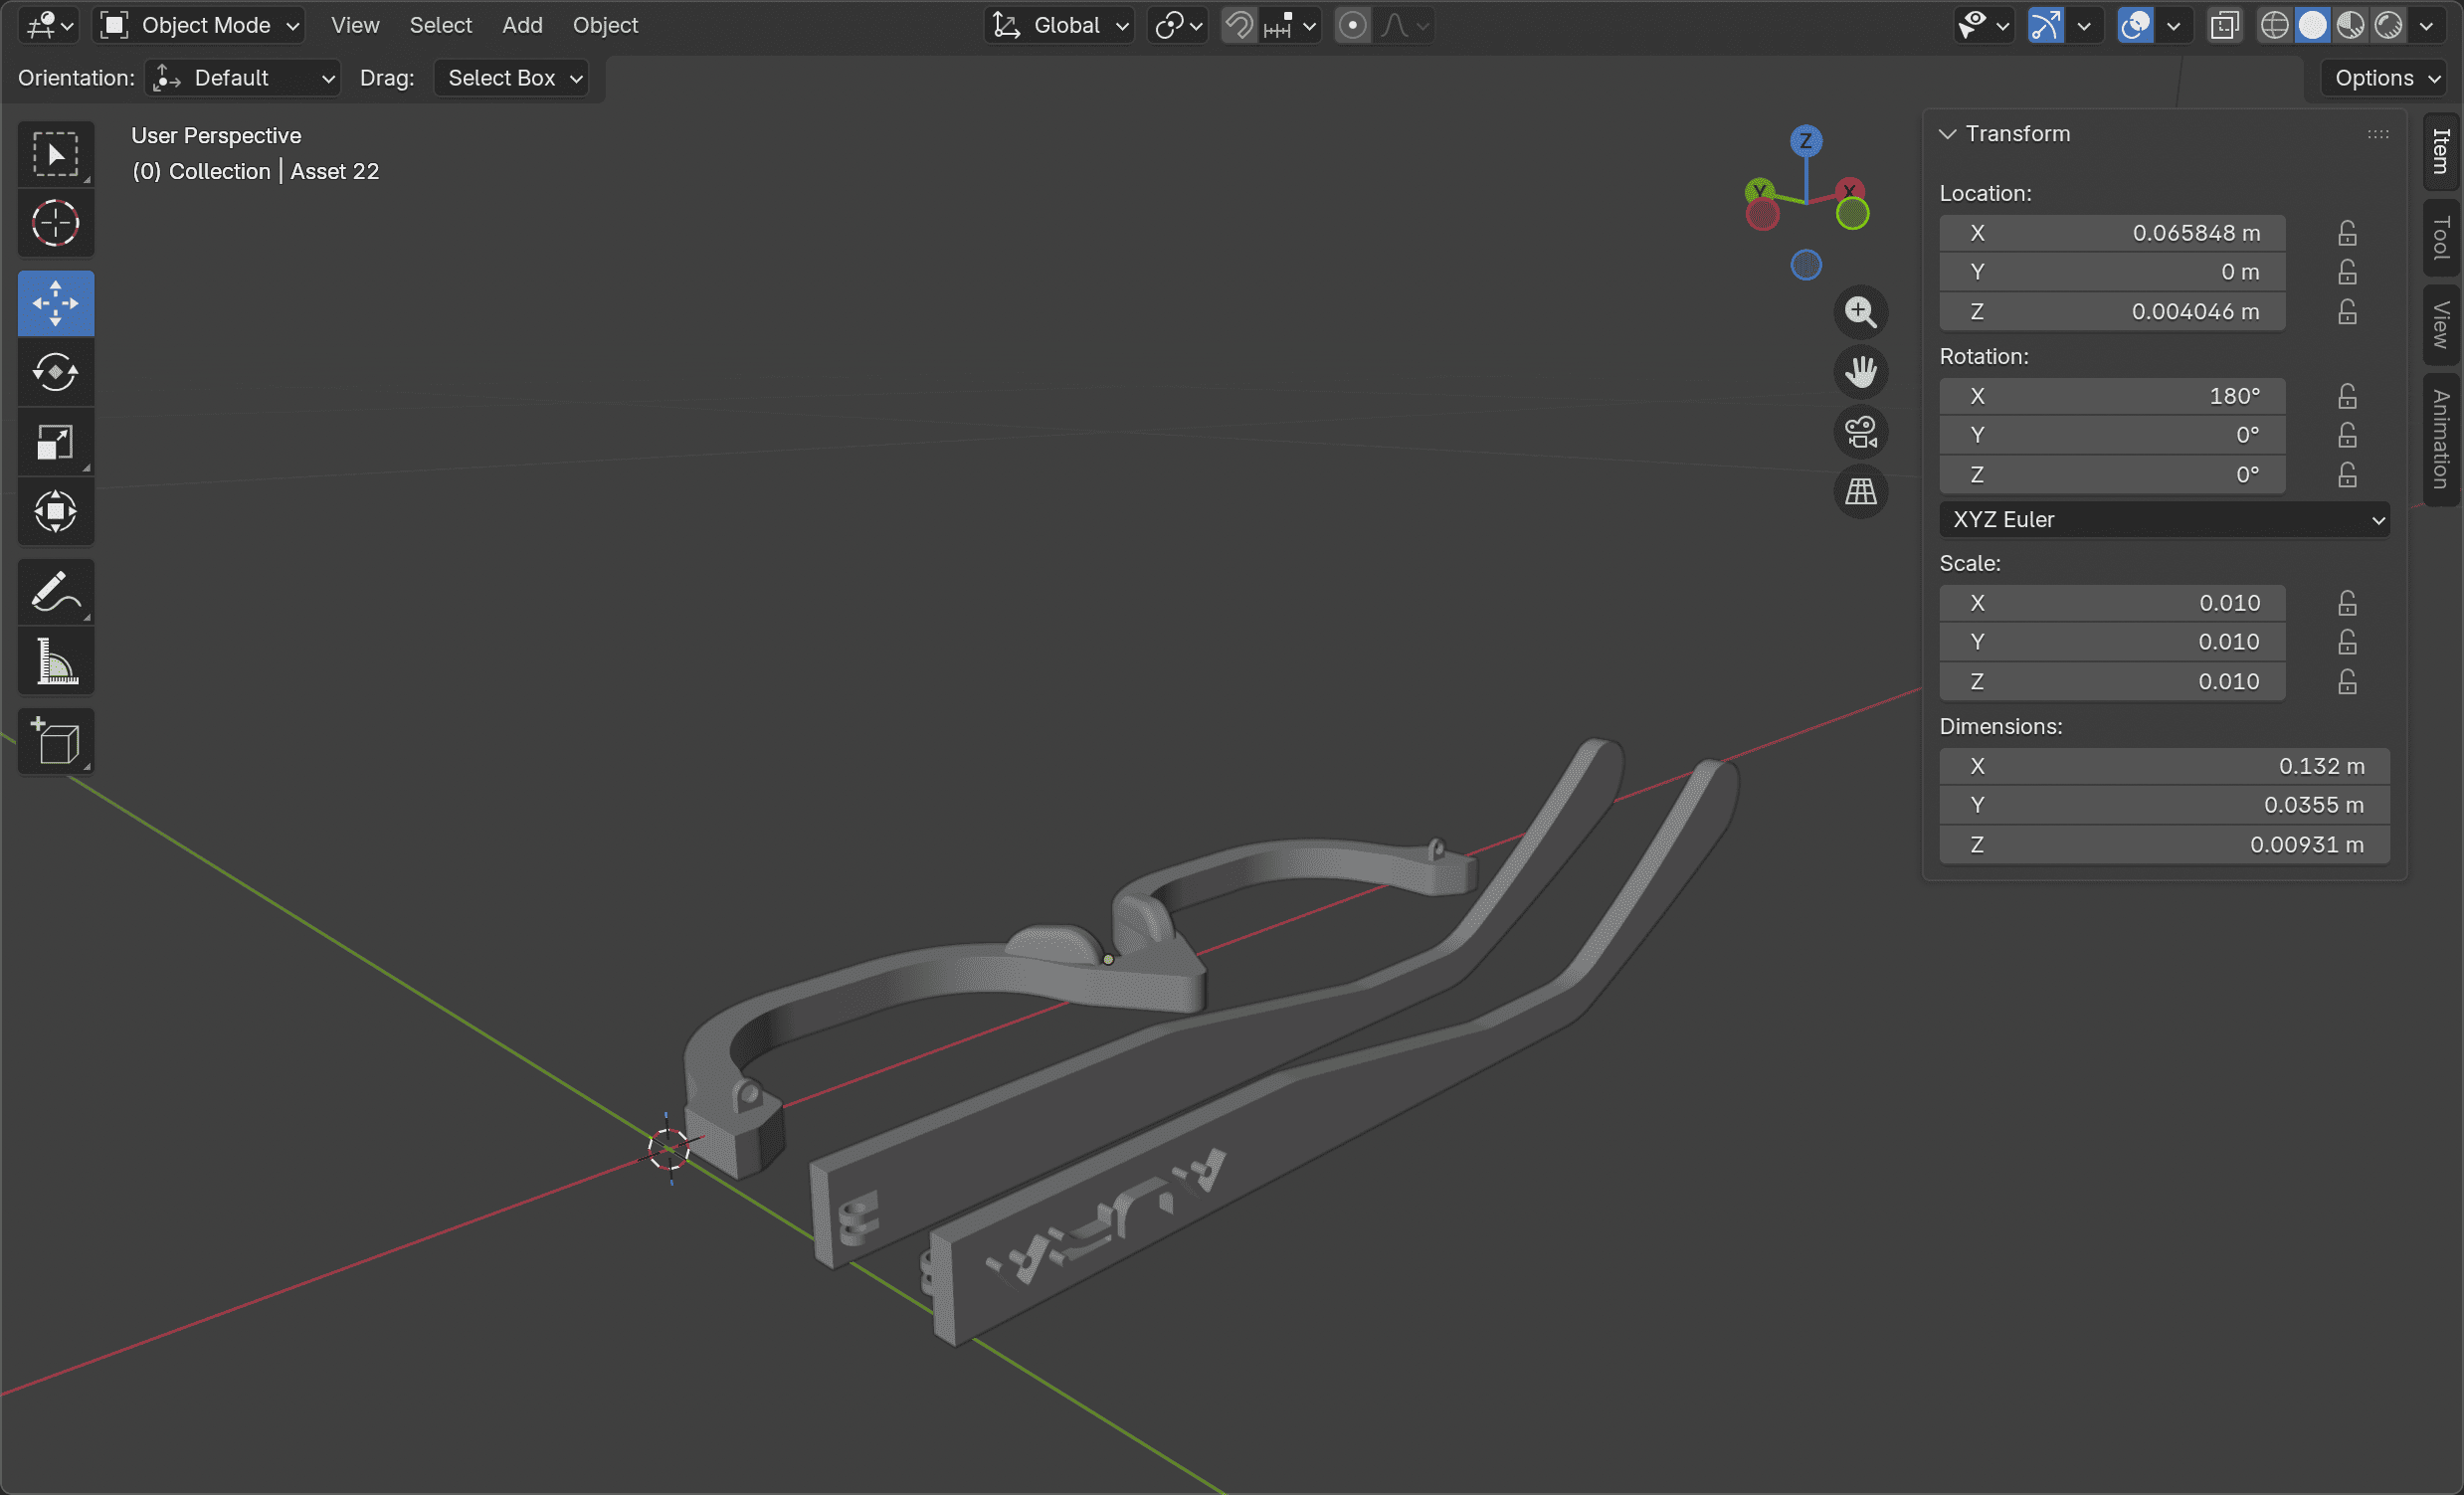Image resolution: width=2464 pixels, height=1495 pixels.
Task: Toggle proportional editing button
Action: pyautogui.click(x=1352, y=25)
